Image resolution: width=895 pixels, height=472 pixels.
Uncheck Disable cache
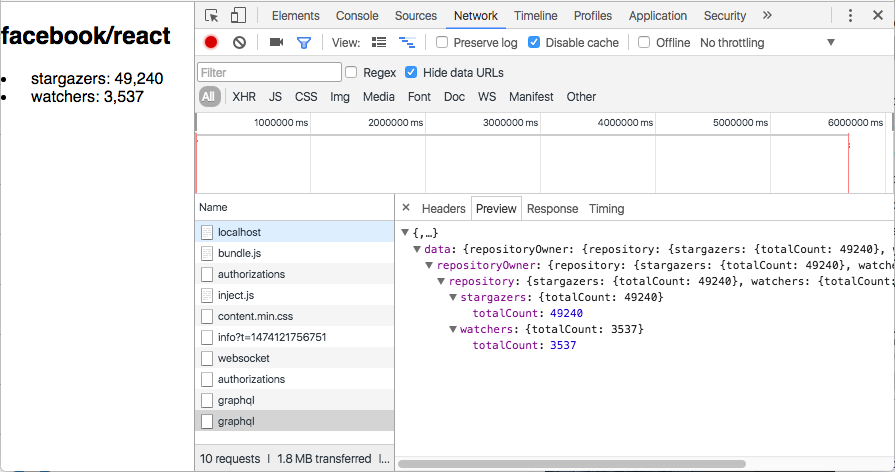[x=534, y=42]
